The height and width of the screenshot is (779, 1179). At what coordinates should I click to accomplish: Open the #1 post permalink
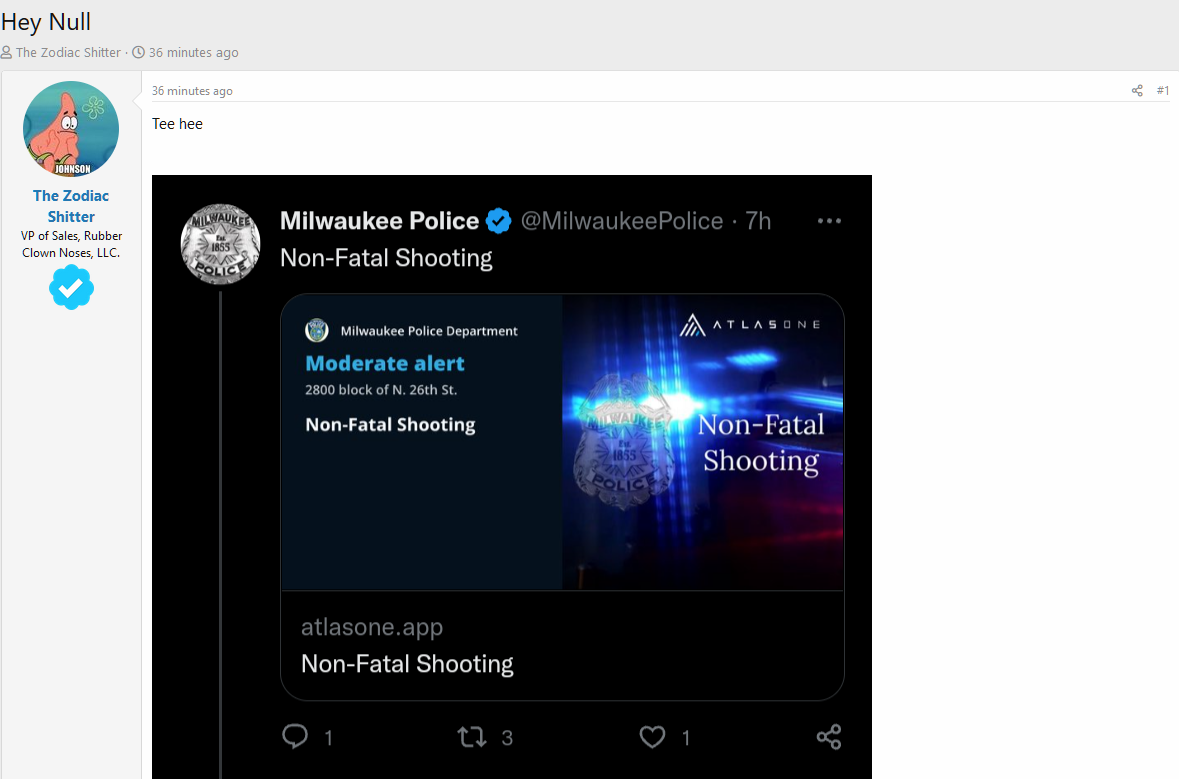point(1162,91)
